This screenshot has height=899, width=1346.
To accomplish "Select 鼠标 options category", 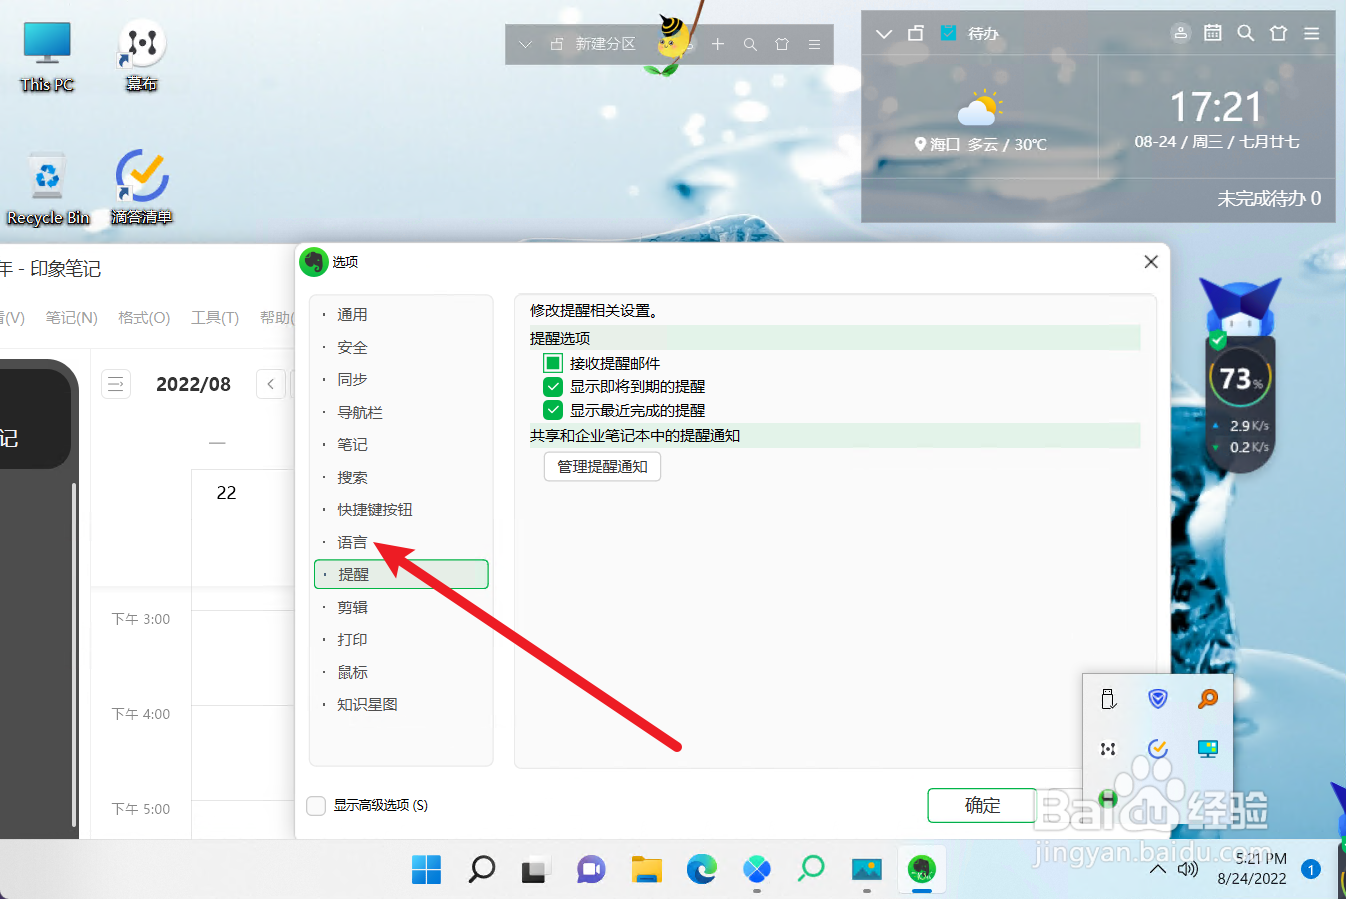I will coord(401,672).
